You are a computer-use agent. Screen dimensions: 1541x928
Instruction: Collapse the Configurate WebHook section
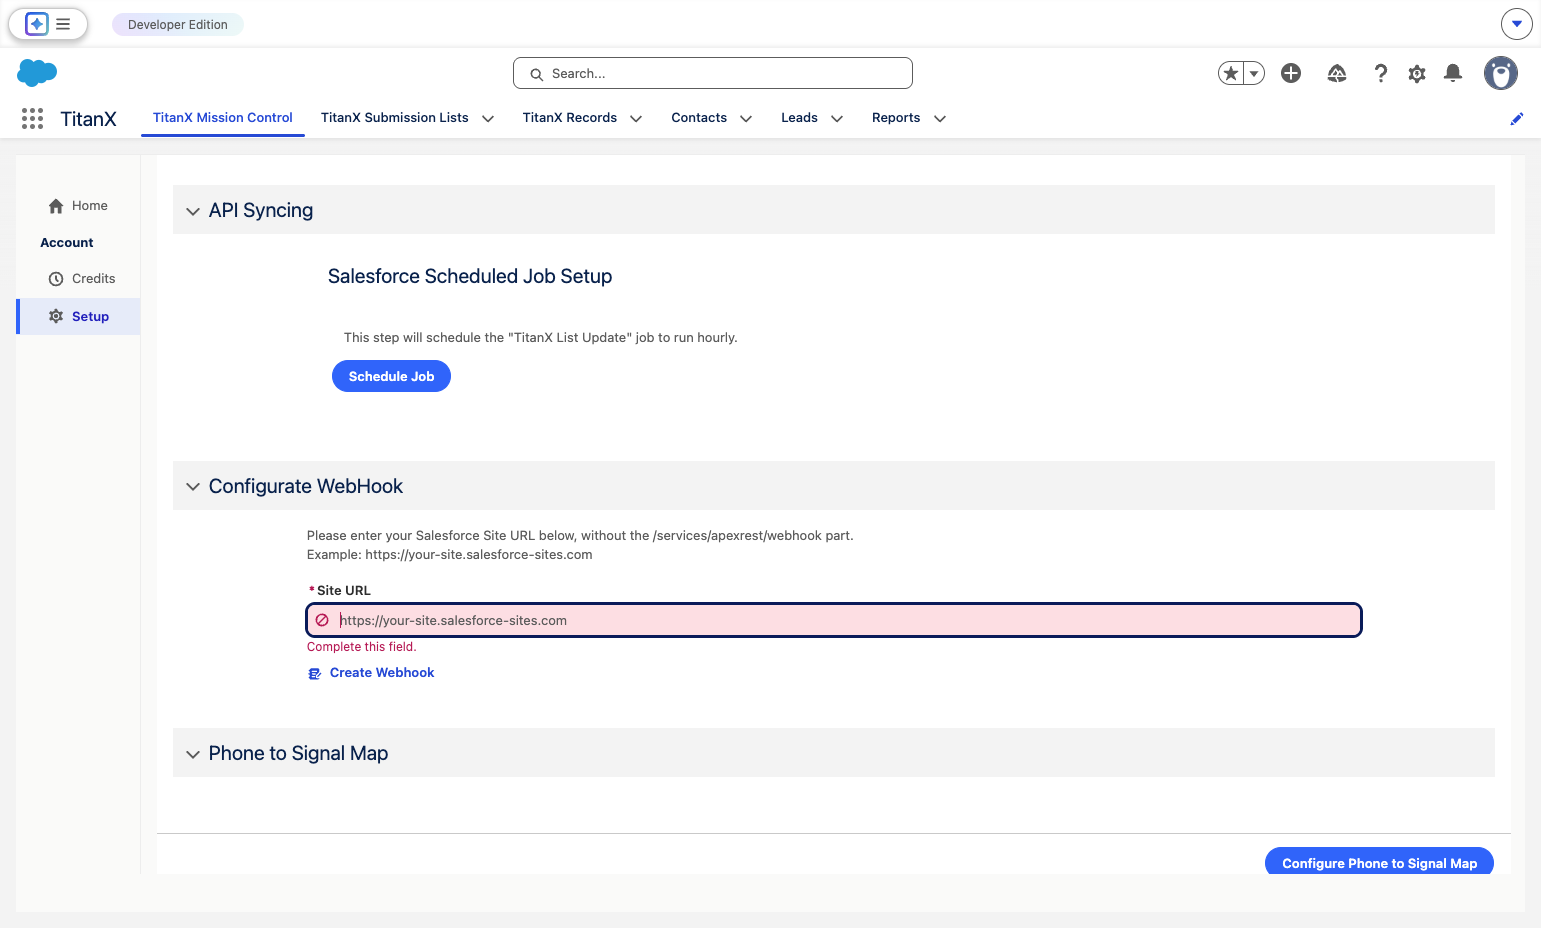pos(193,487)
